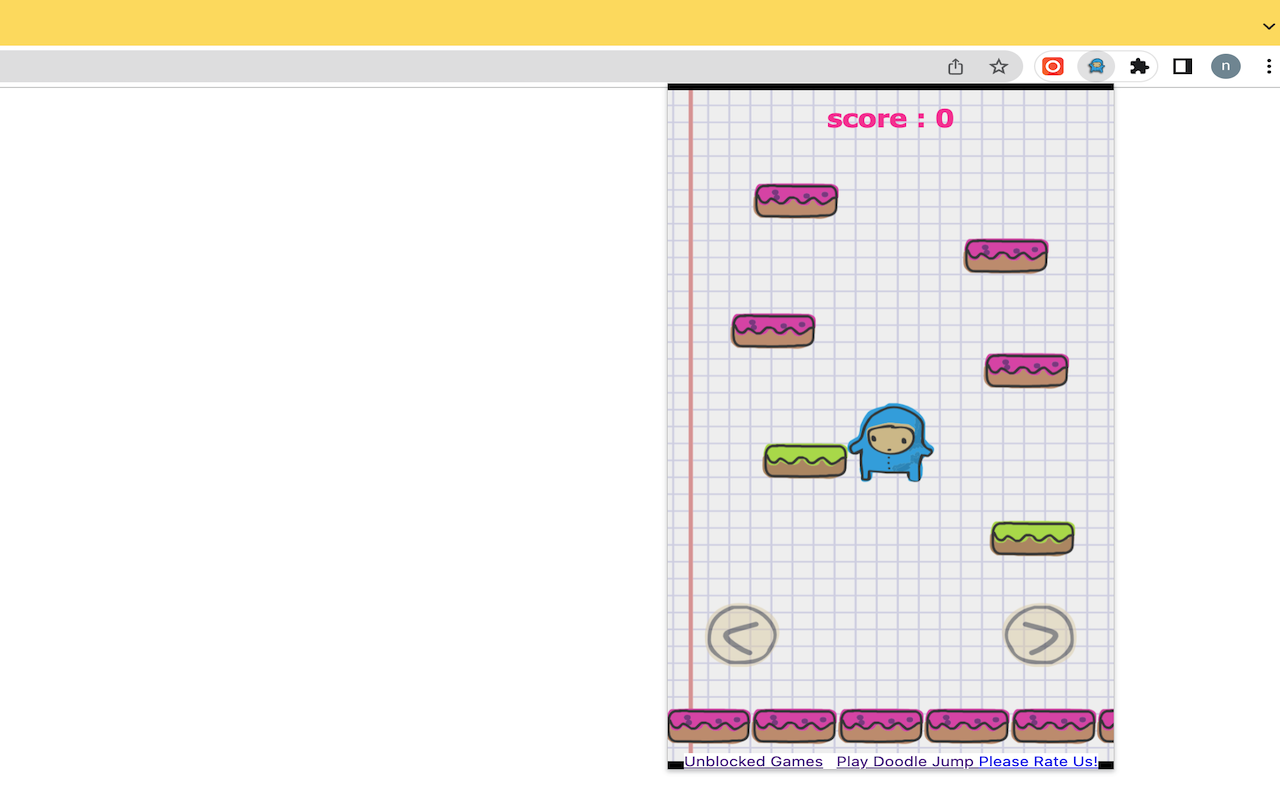This screenshot has width=1280, height=800.
Task: Bookmark this page with the star icon
Action: pos(999,66)
